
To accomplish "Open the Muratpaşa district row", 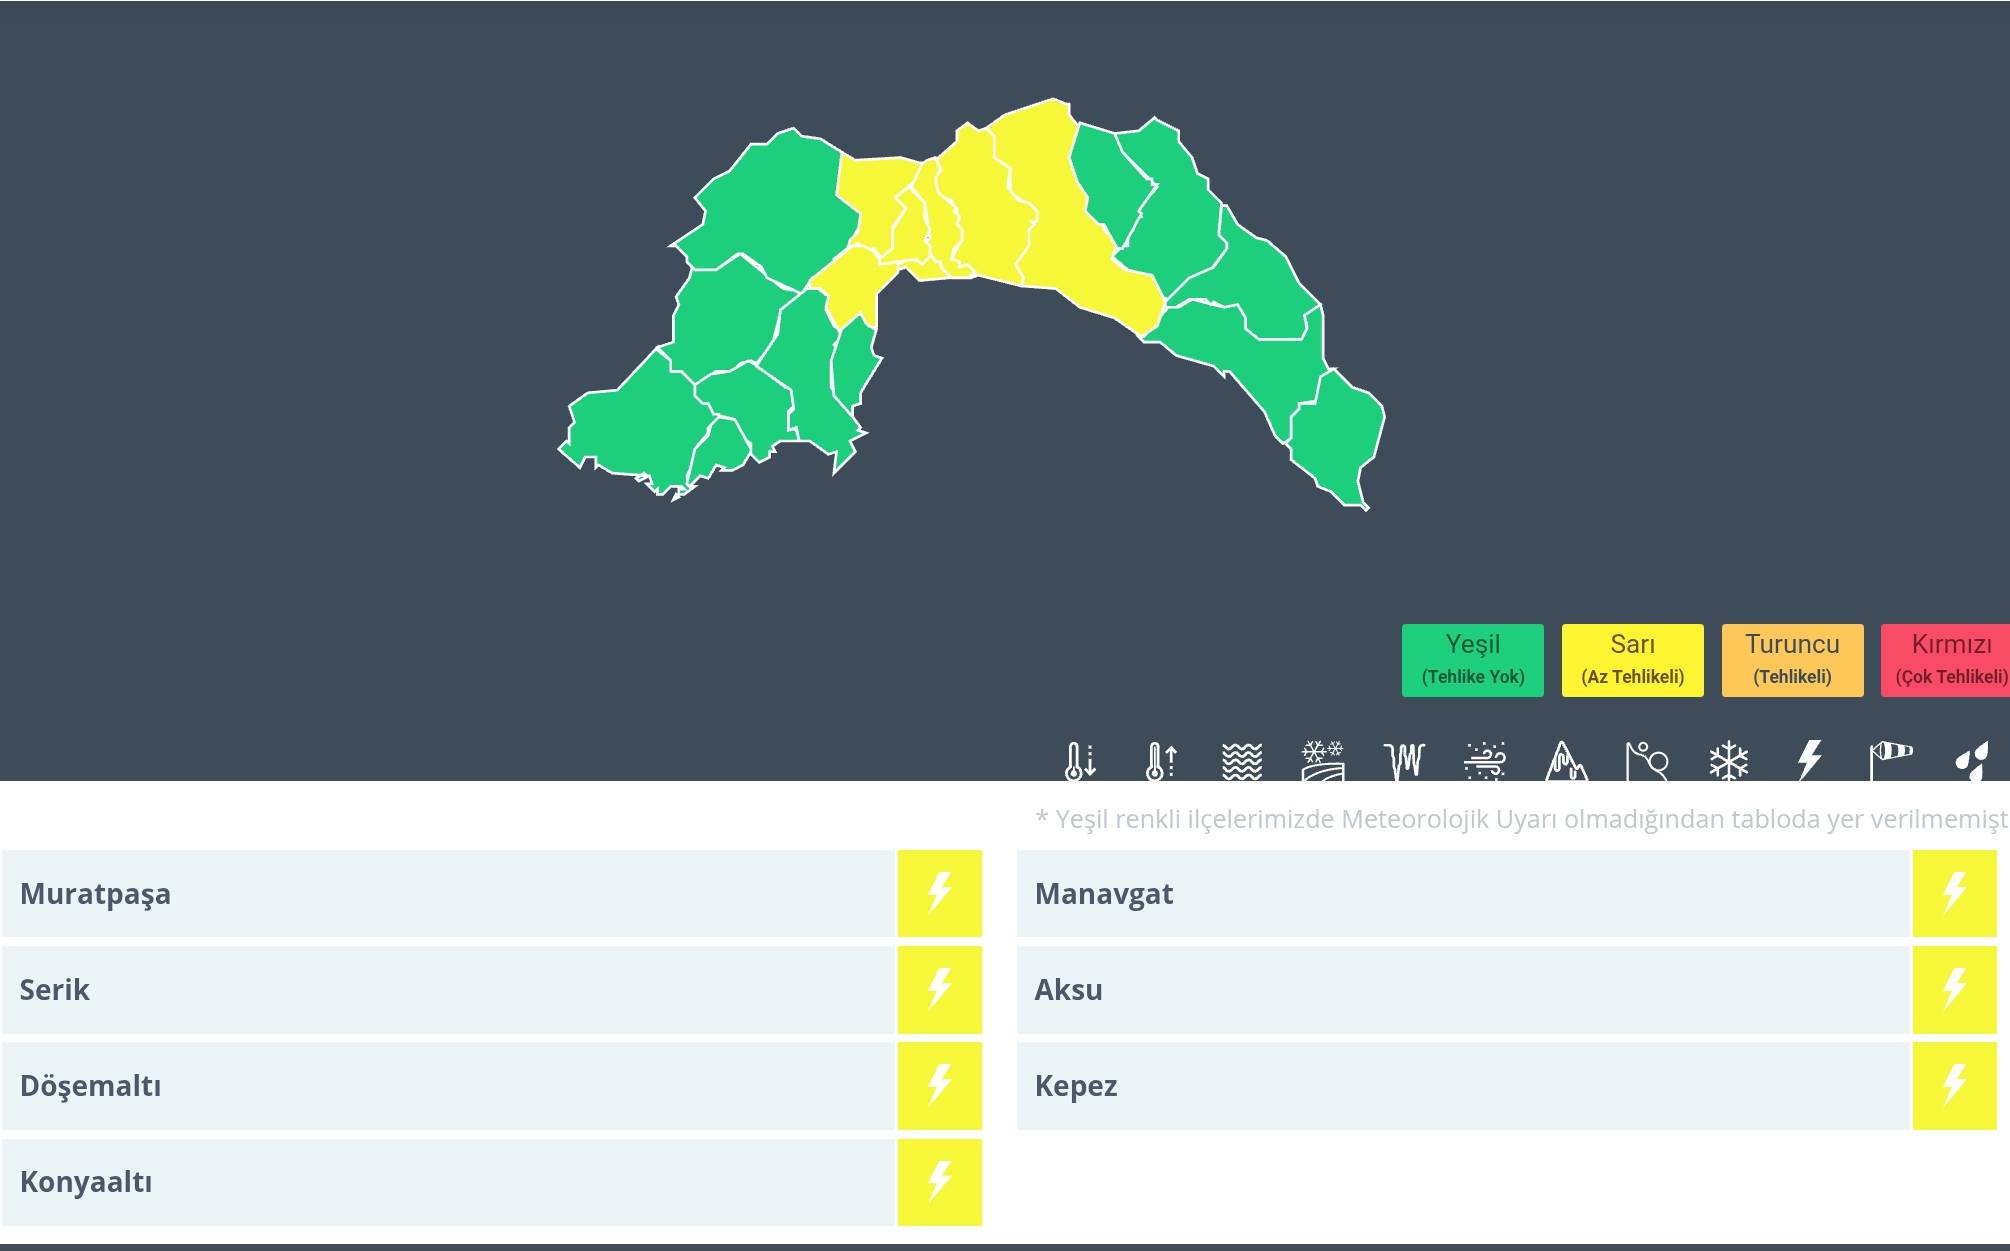I will pyautogui.click(x=447, y=894).
